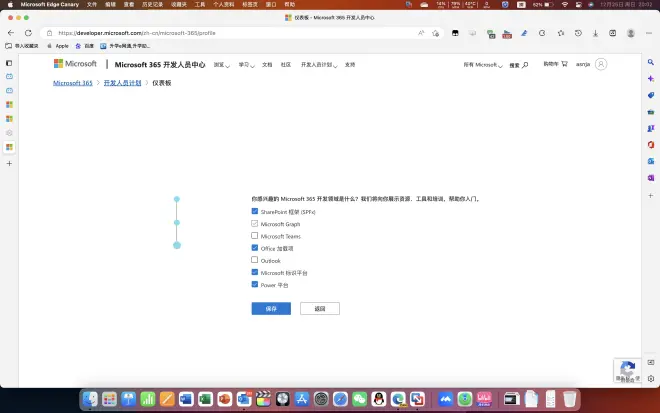Image resolution: width=660 pixels, height=413 pixels.
Task: Open the Apple bookmark in favorites bar
Action: point(58,46)
